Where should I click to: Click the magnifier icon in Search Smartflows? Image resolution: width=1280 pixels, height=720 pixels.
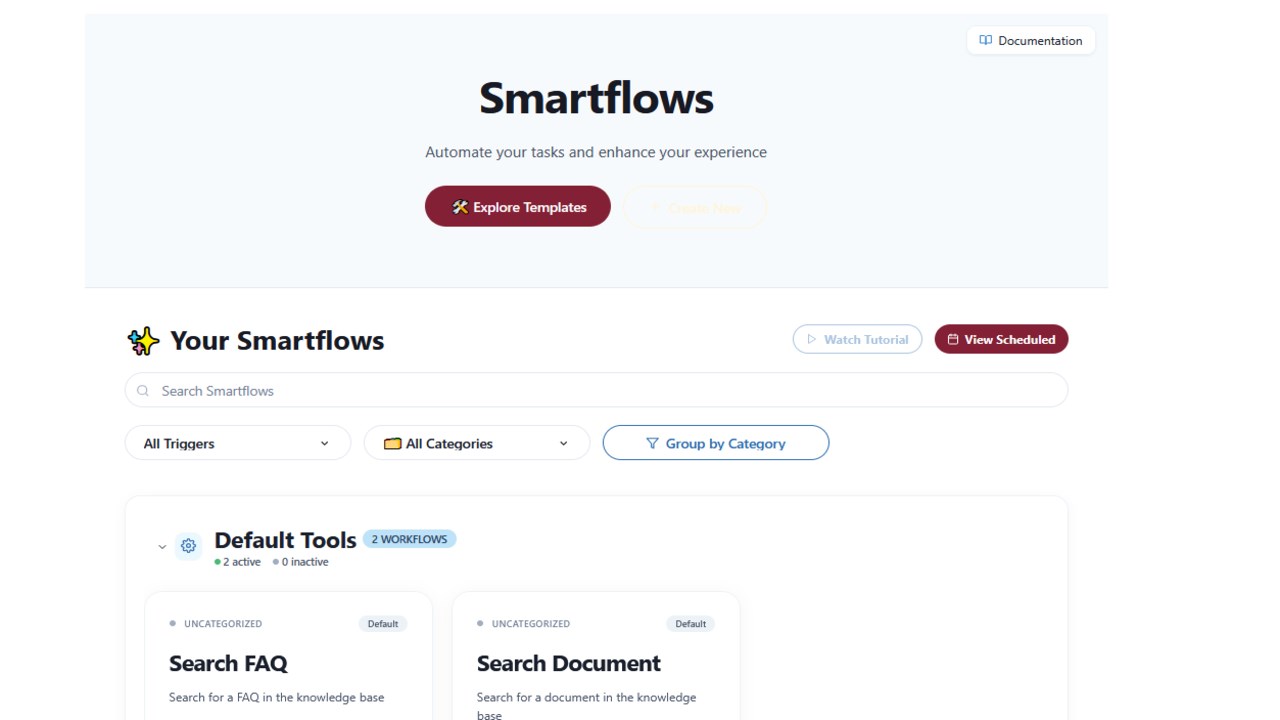[x=143, y=391]
